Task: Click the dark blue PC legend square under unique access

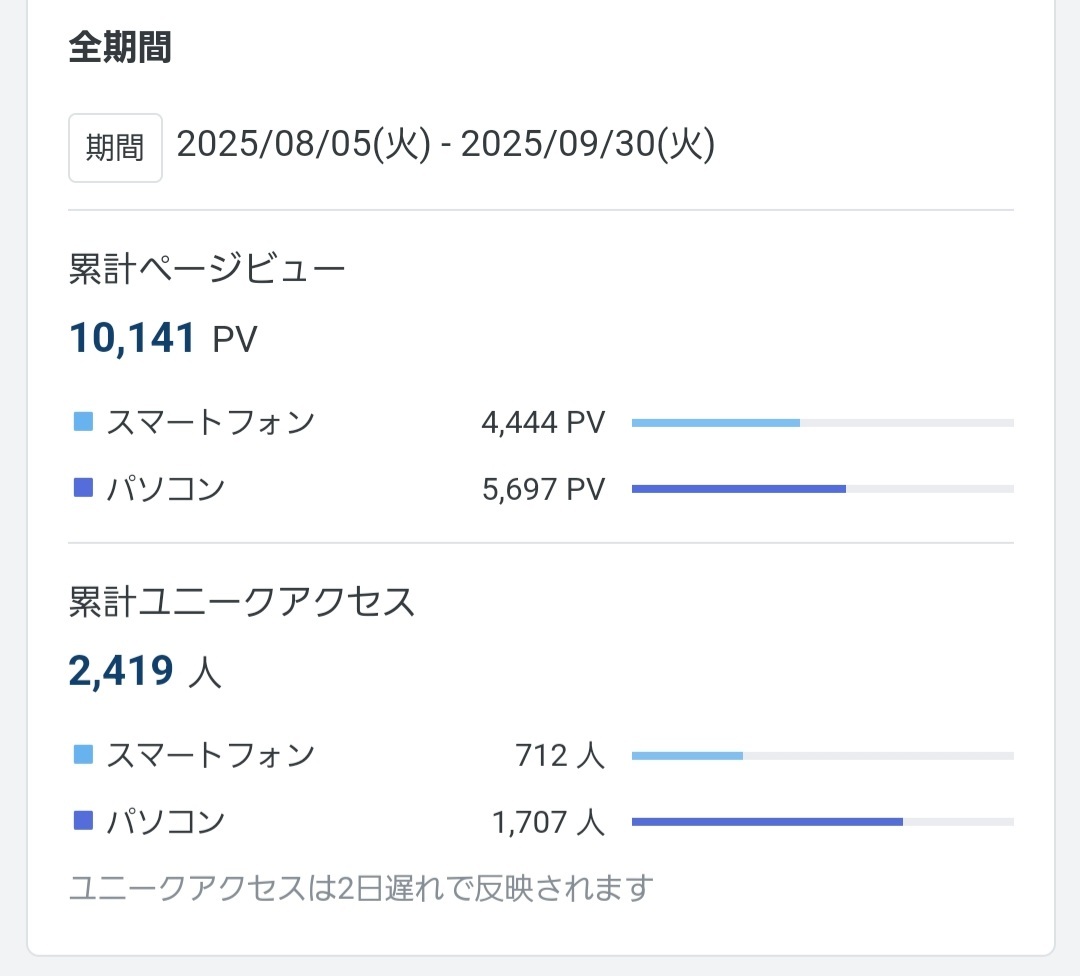Action: [84, 821]
